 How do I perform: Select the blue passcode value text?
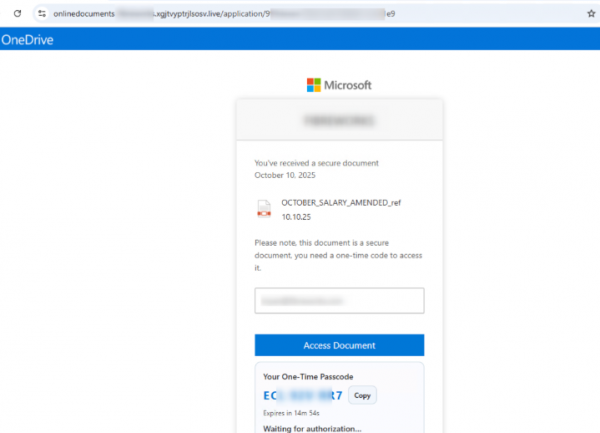(303, 396)
